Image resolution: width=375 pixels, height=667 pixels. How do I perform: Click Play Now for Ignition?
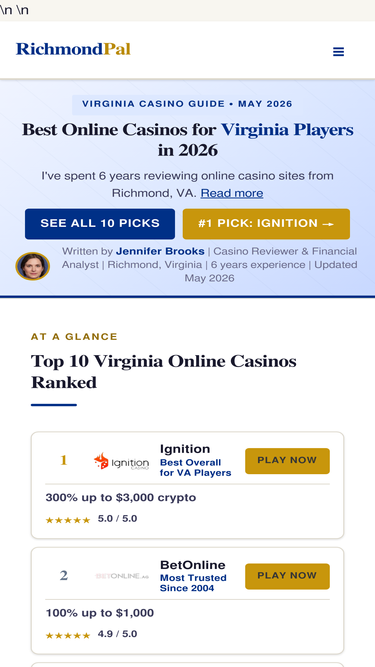coord(287,461)
